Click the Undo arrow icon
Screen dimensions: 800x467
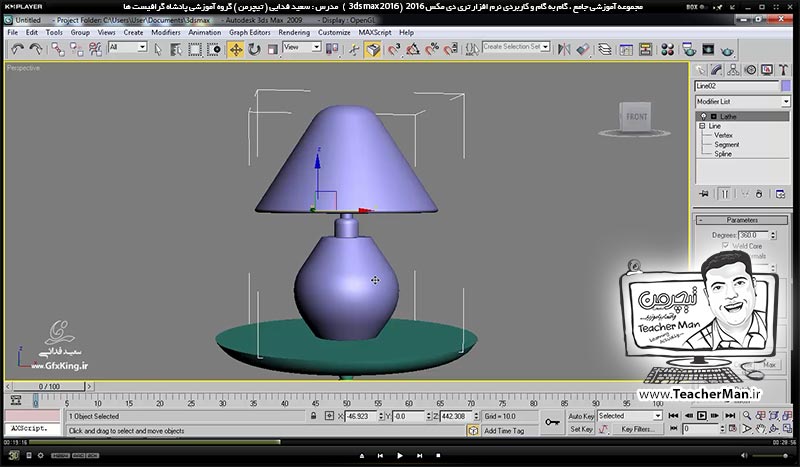pos(17,50)
